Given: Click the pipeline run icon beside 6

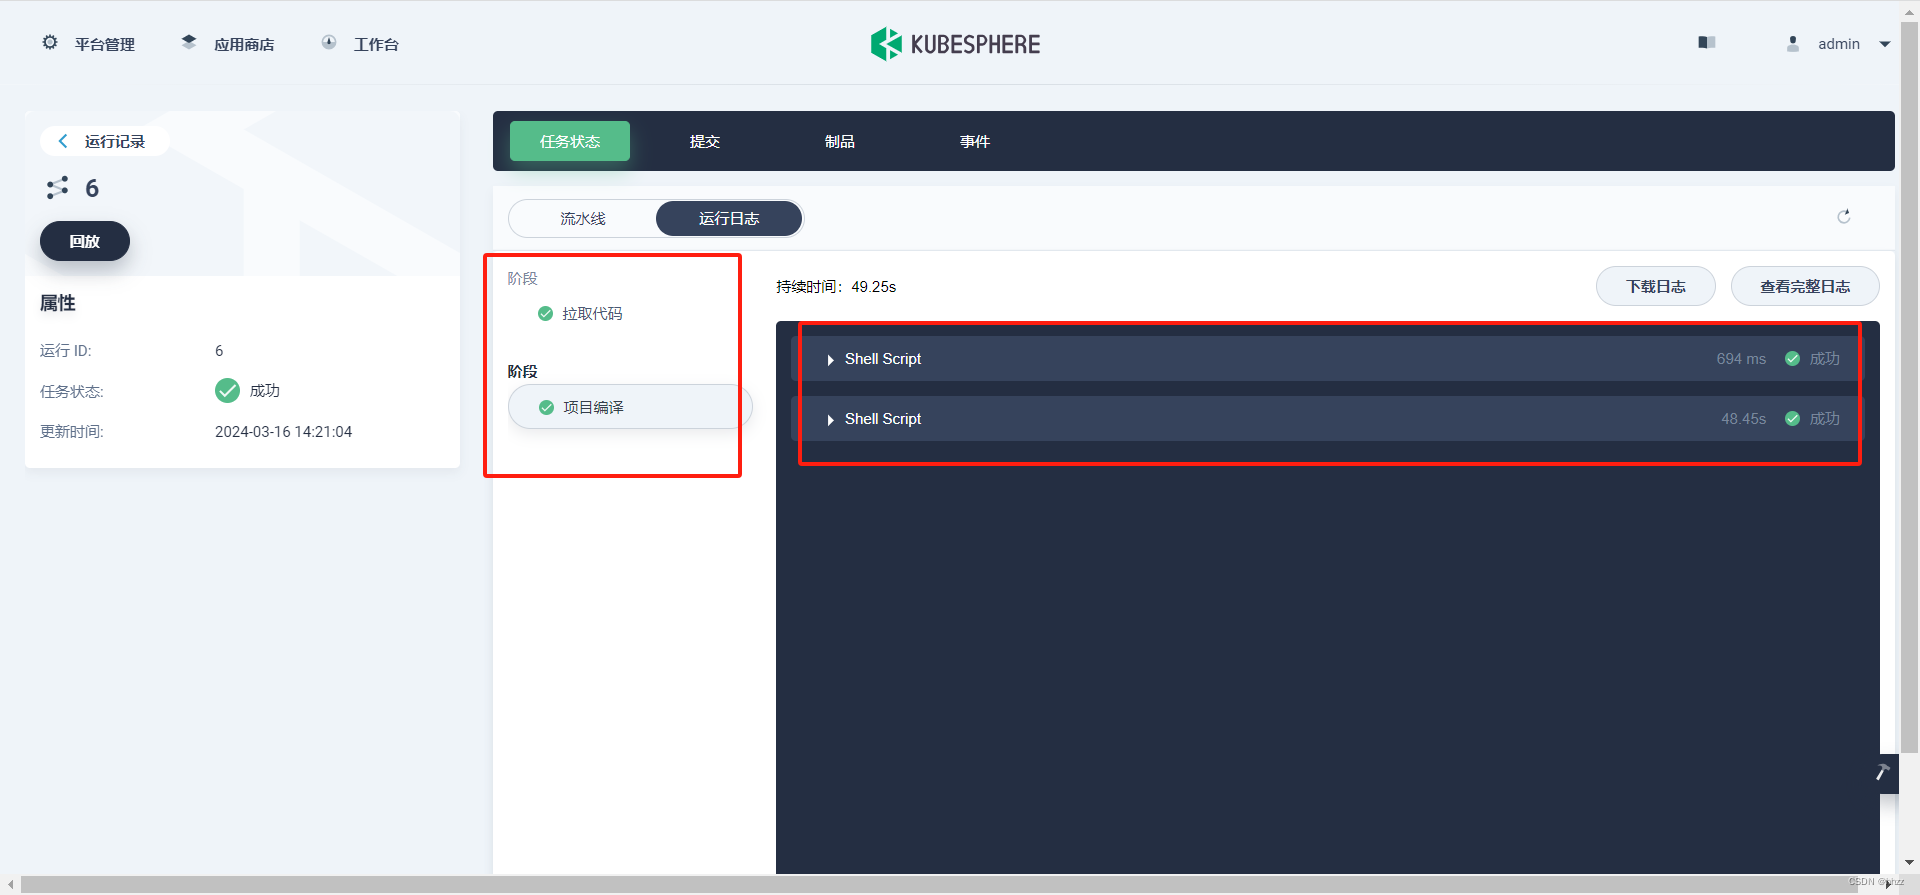Looking at the screenshot, I should pyautogui.click(x=57, y=188).
